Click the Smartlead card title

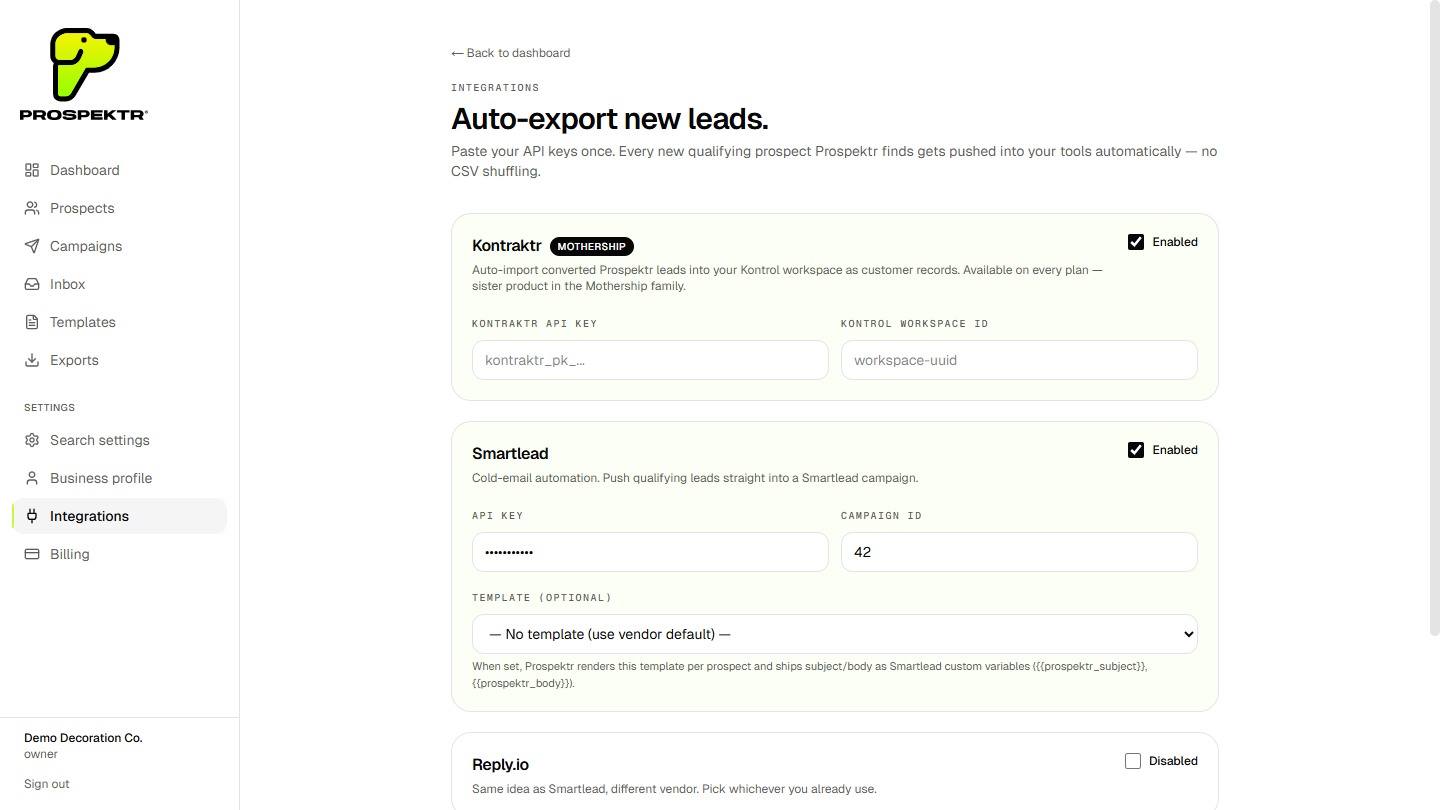pyautogui.click(x=510, y=454)
